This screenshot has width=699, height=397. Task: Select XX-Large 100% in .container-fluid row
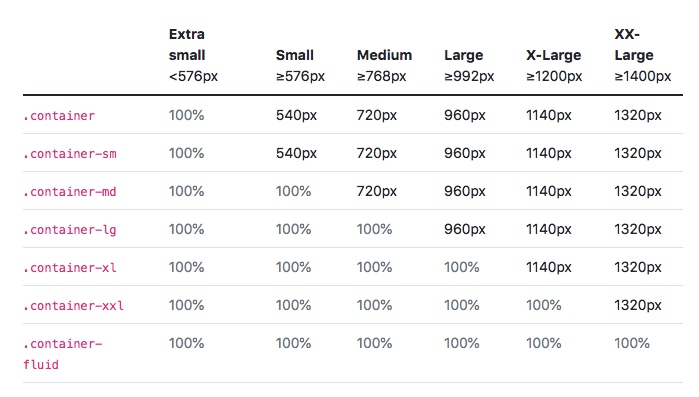tap(632, 344)
